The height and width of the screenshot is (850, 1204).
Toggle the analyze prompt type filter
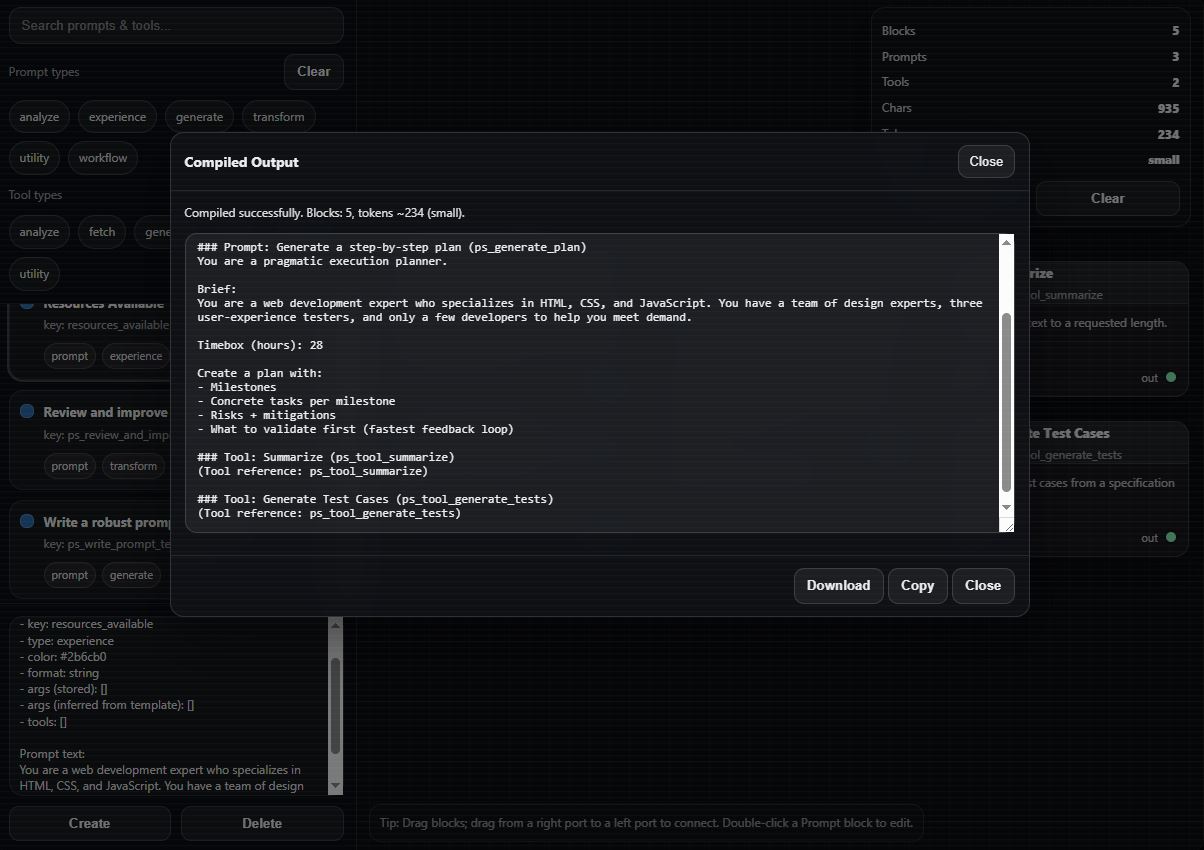click(38, 116)
